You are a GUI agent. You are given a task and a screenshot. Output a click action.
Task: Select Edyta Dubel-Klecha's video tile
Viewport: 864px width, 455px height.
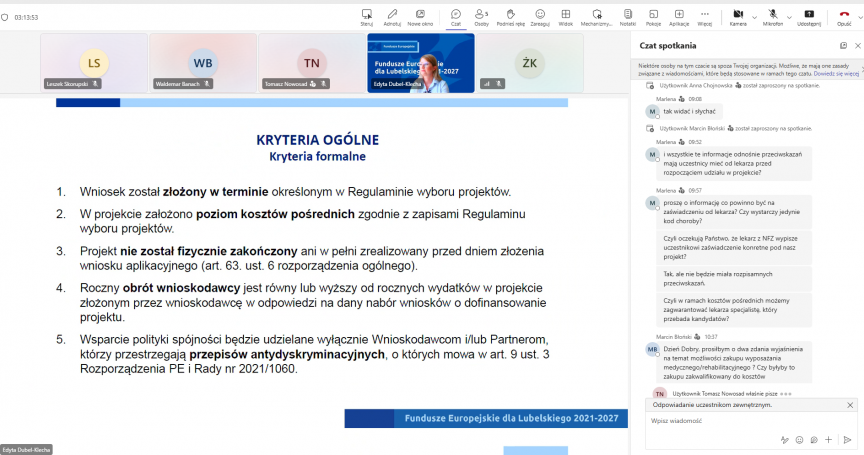click(421, 63)
